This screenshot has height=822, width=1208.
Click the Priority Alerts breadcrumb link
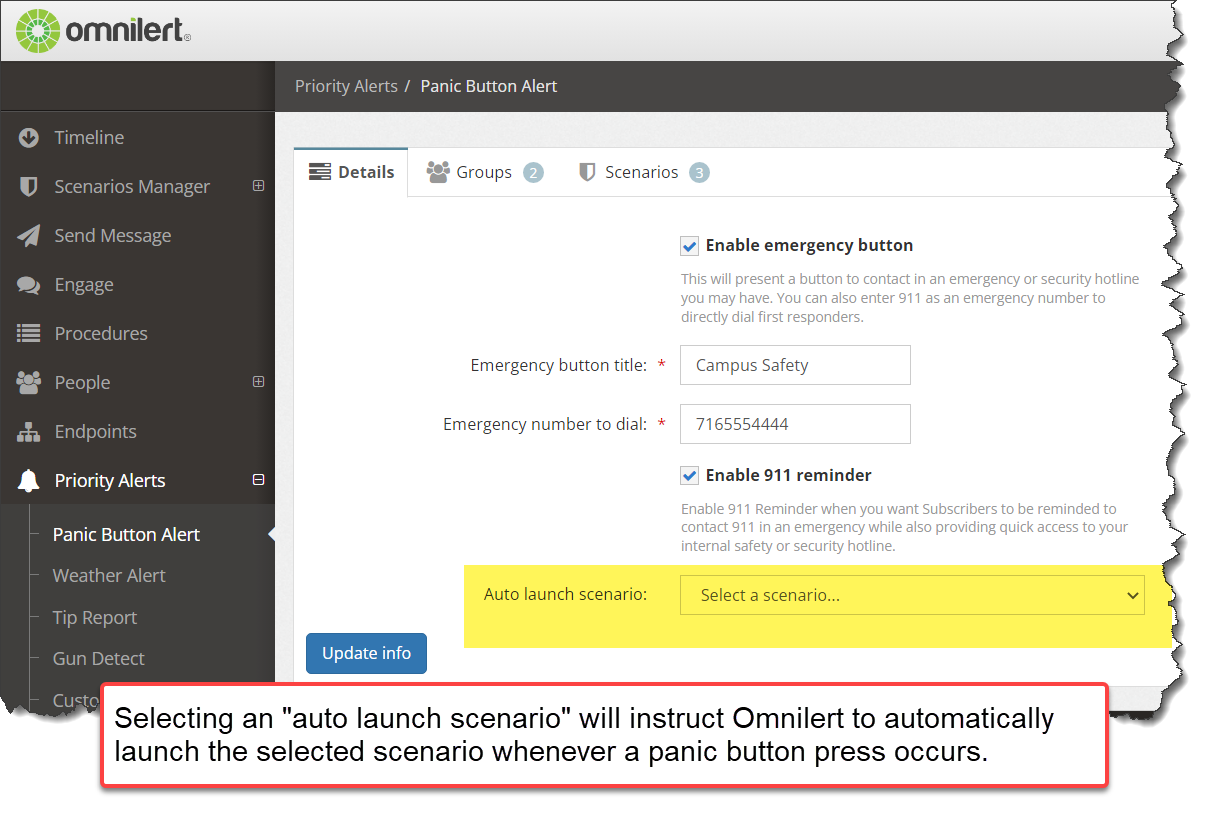(346, 86)
